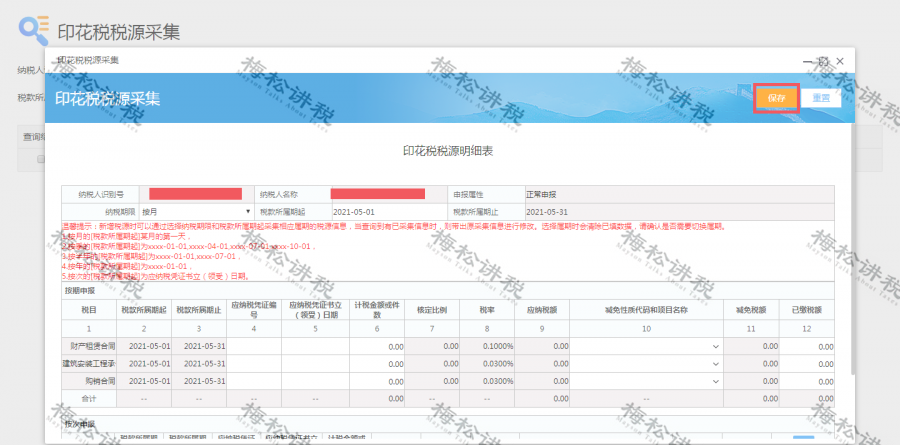Open the 纳税期限 dropdown showing 按月
This screenshot has width=900, height=445.
tap(196, 212)
